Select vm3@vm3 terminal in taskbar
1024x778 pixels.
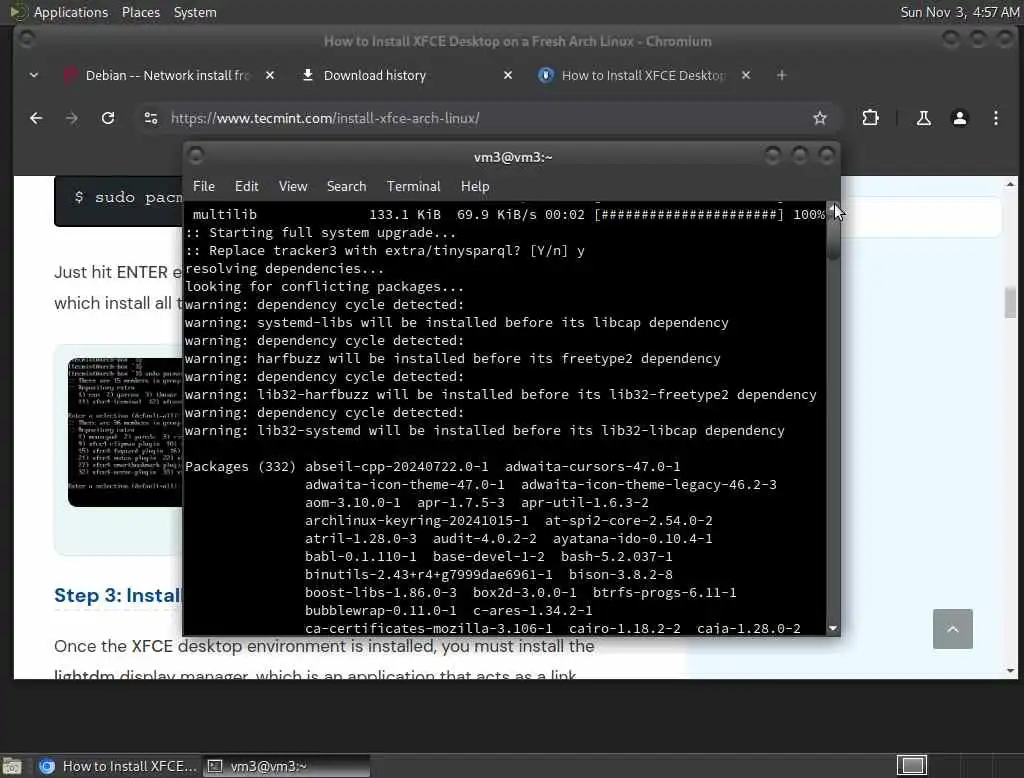(285, 766)
